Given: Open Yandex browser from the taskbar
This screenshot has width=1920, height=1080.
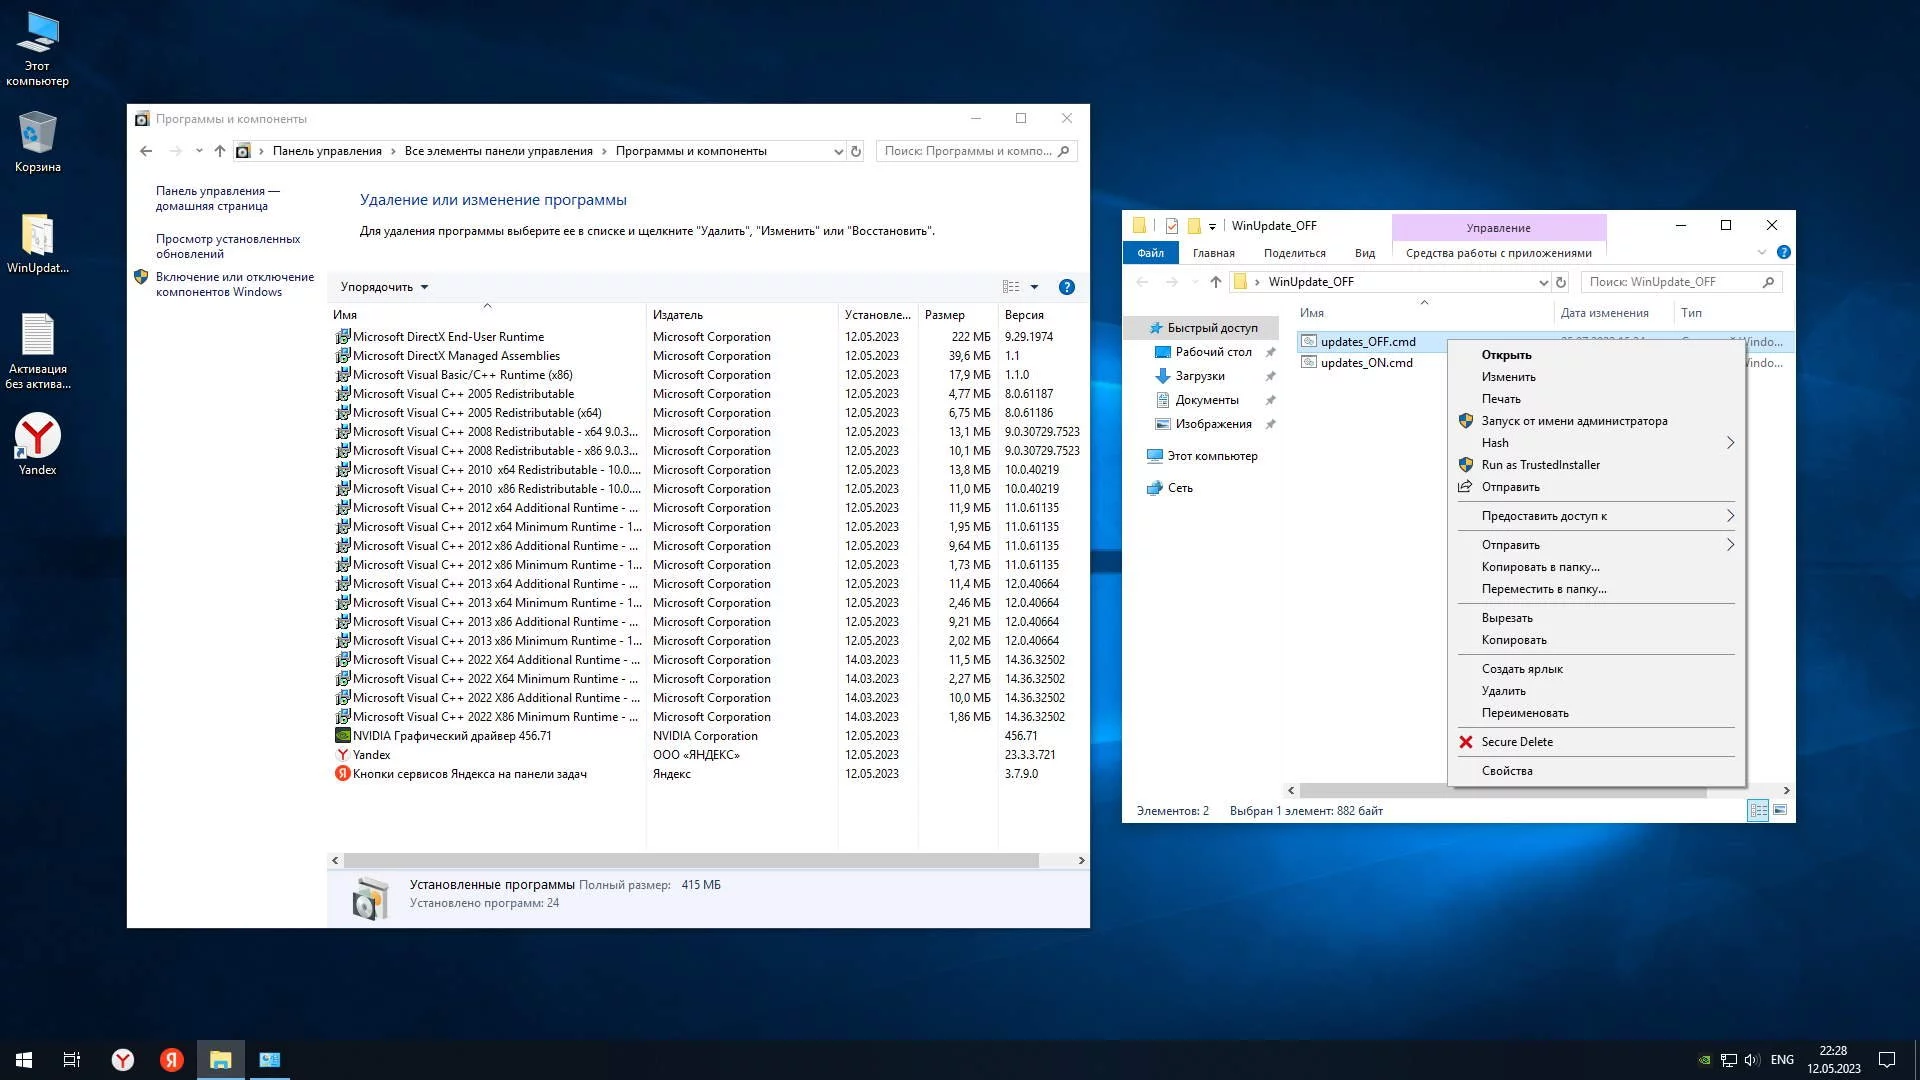Looking at the screenshot, I should 122,1060.
